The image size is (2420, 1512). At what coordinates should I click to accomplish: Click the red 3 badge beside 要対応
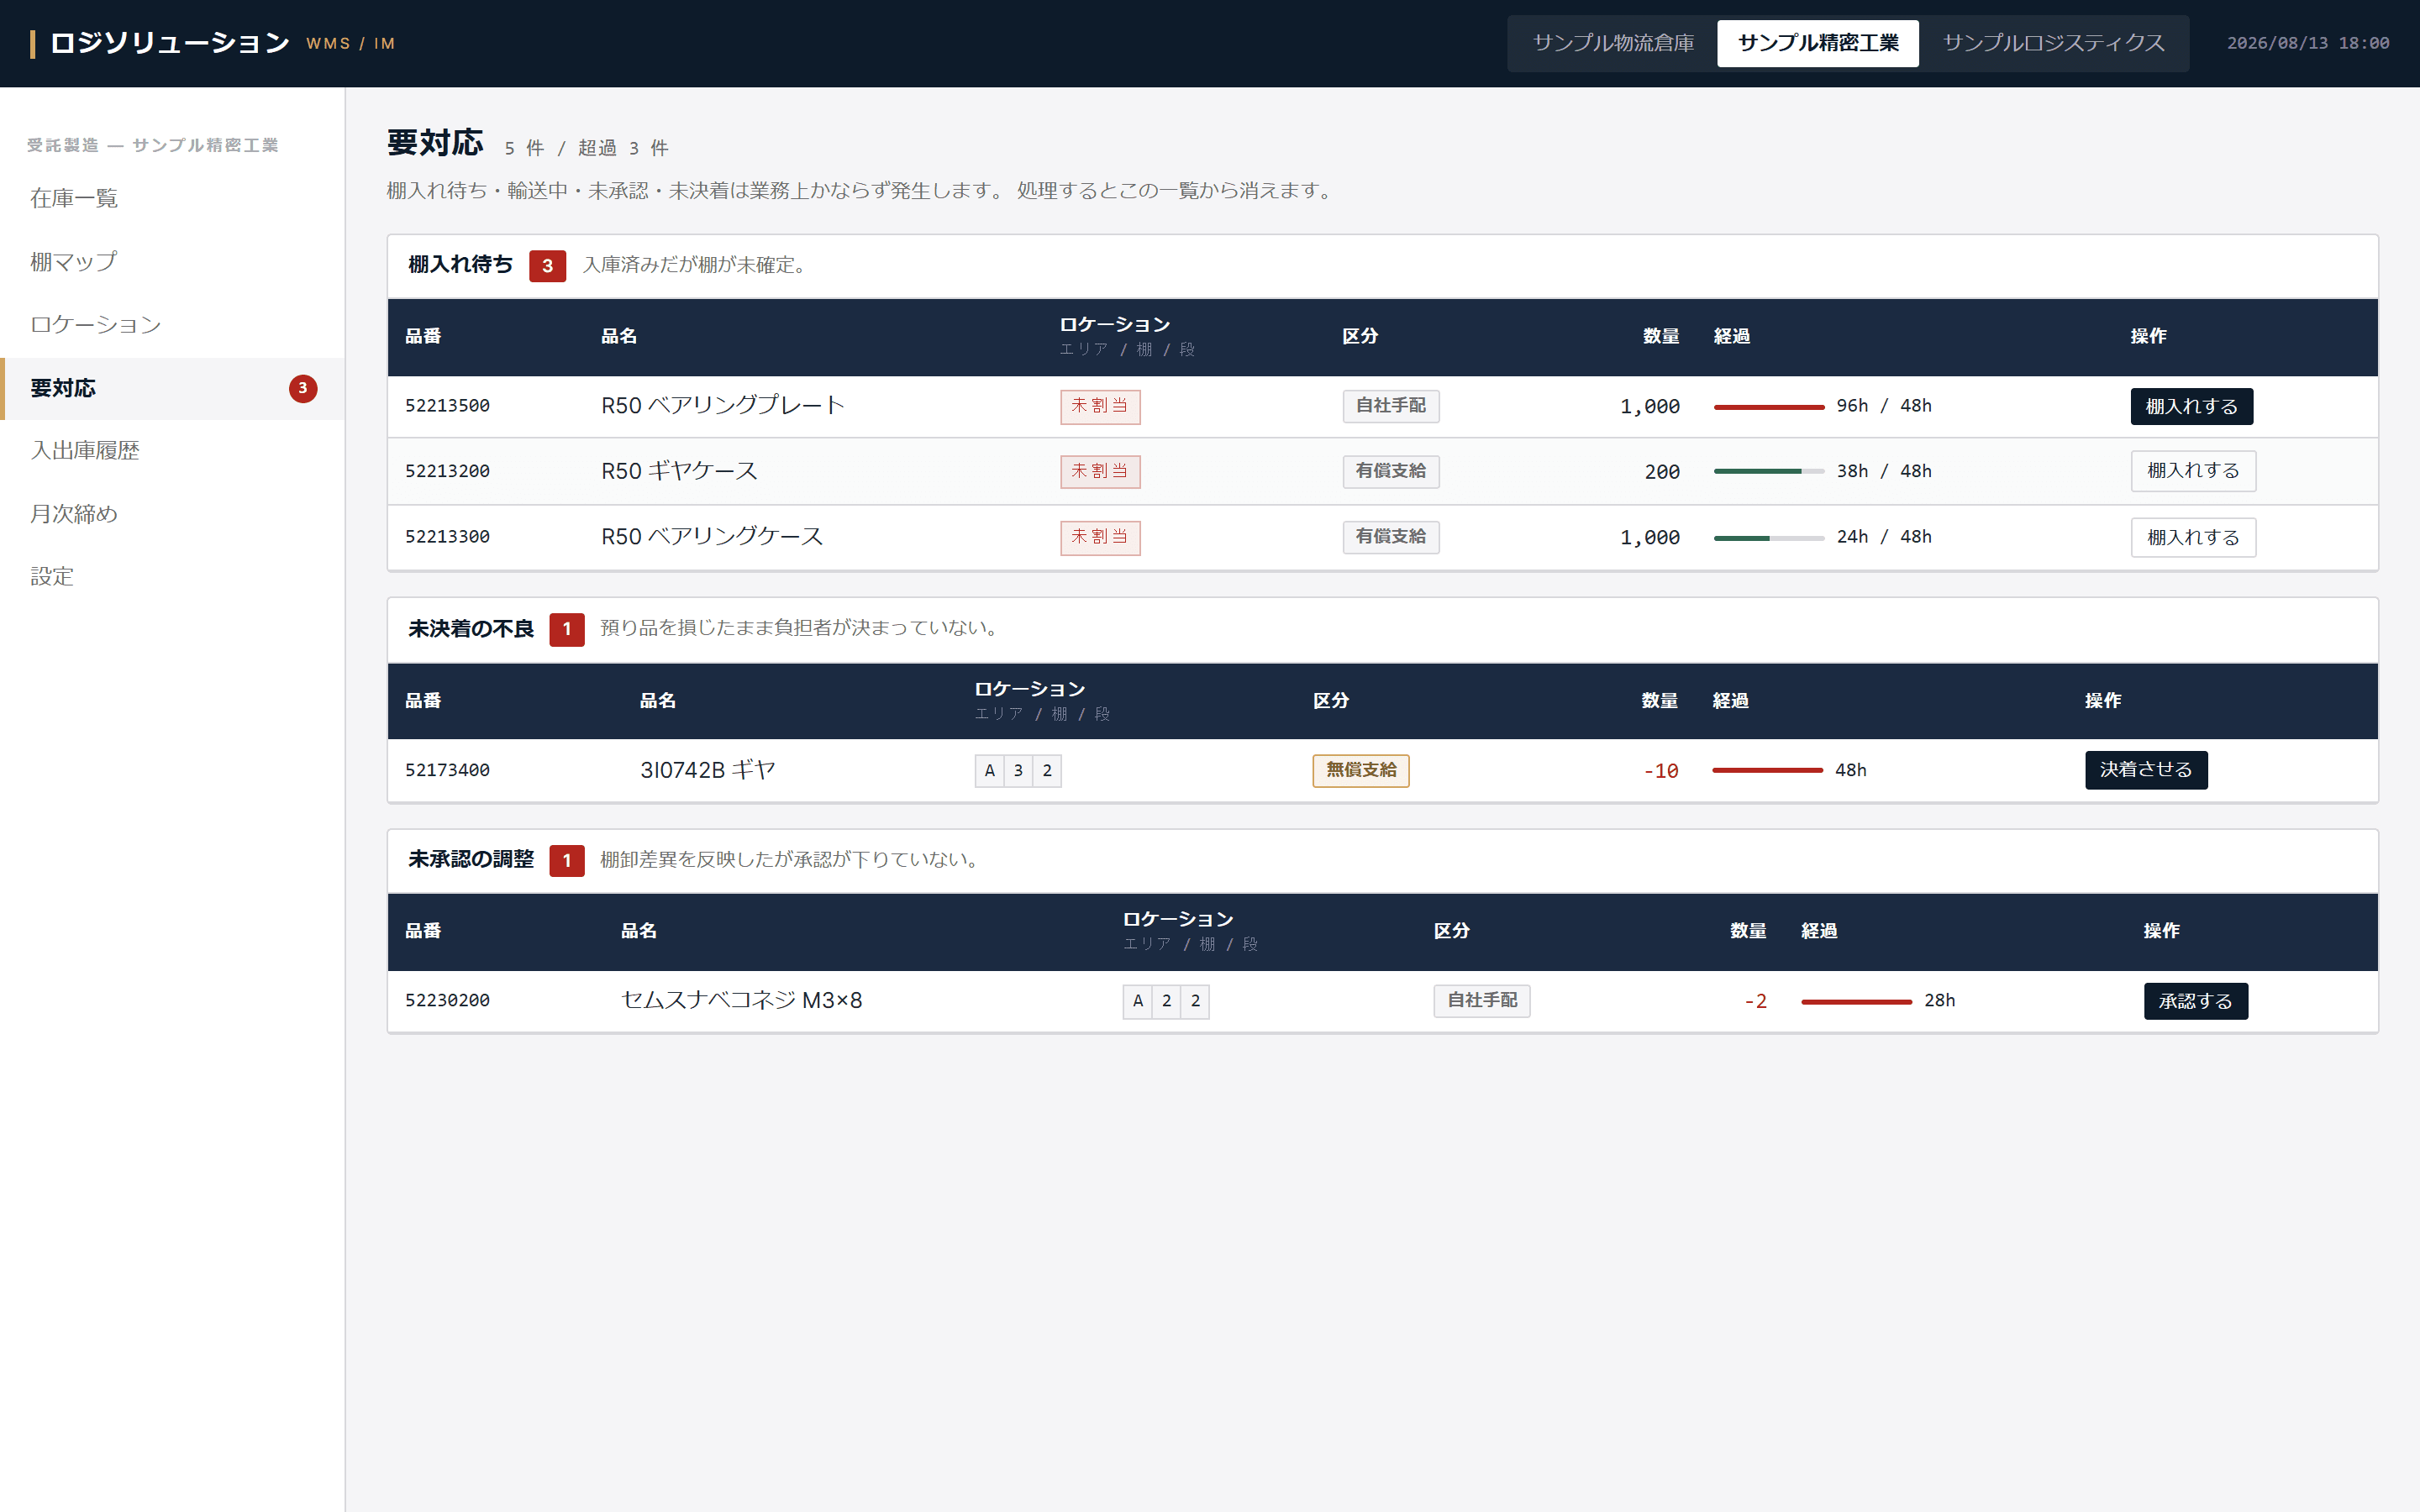point(303,388)
